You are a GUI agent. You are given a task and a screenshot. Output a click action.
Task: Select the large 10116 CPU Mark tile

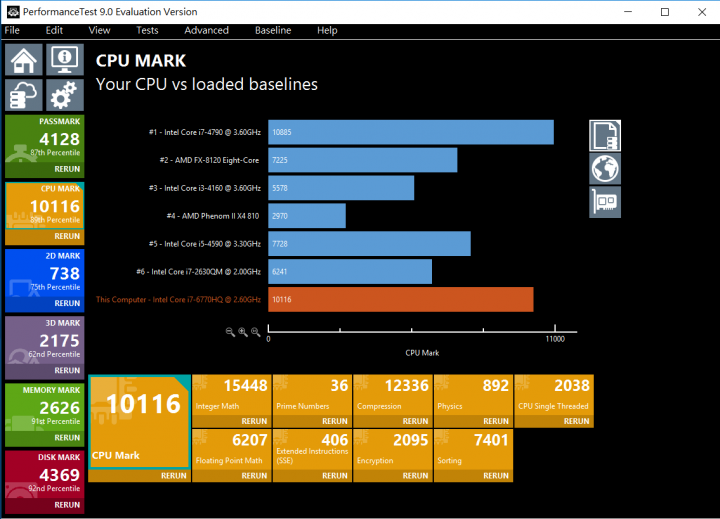pyautogui.click(x=140, y=422)
